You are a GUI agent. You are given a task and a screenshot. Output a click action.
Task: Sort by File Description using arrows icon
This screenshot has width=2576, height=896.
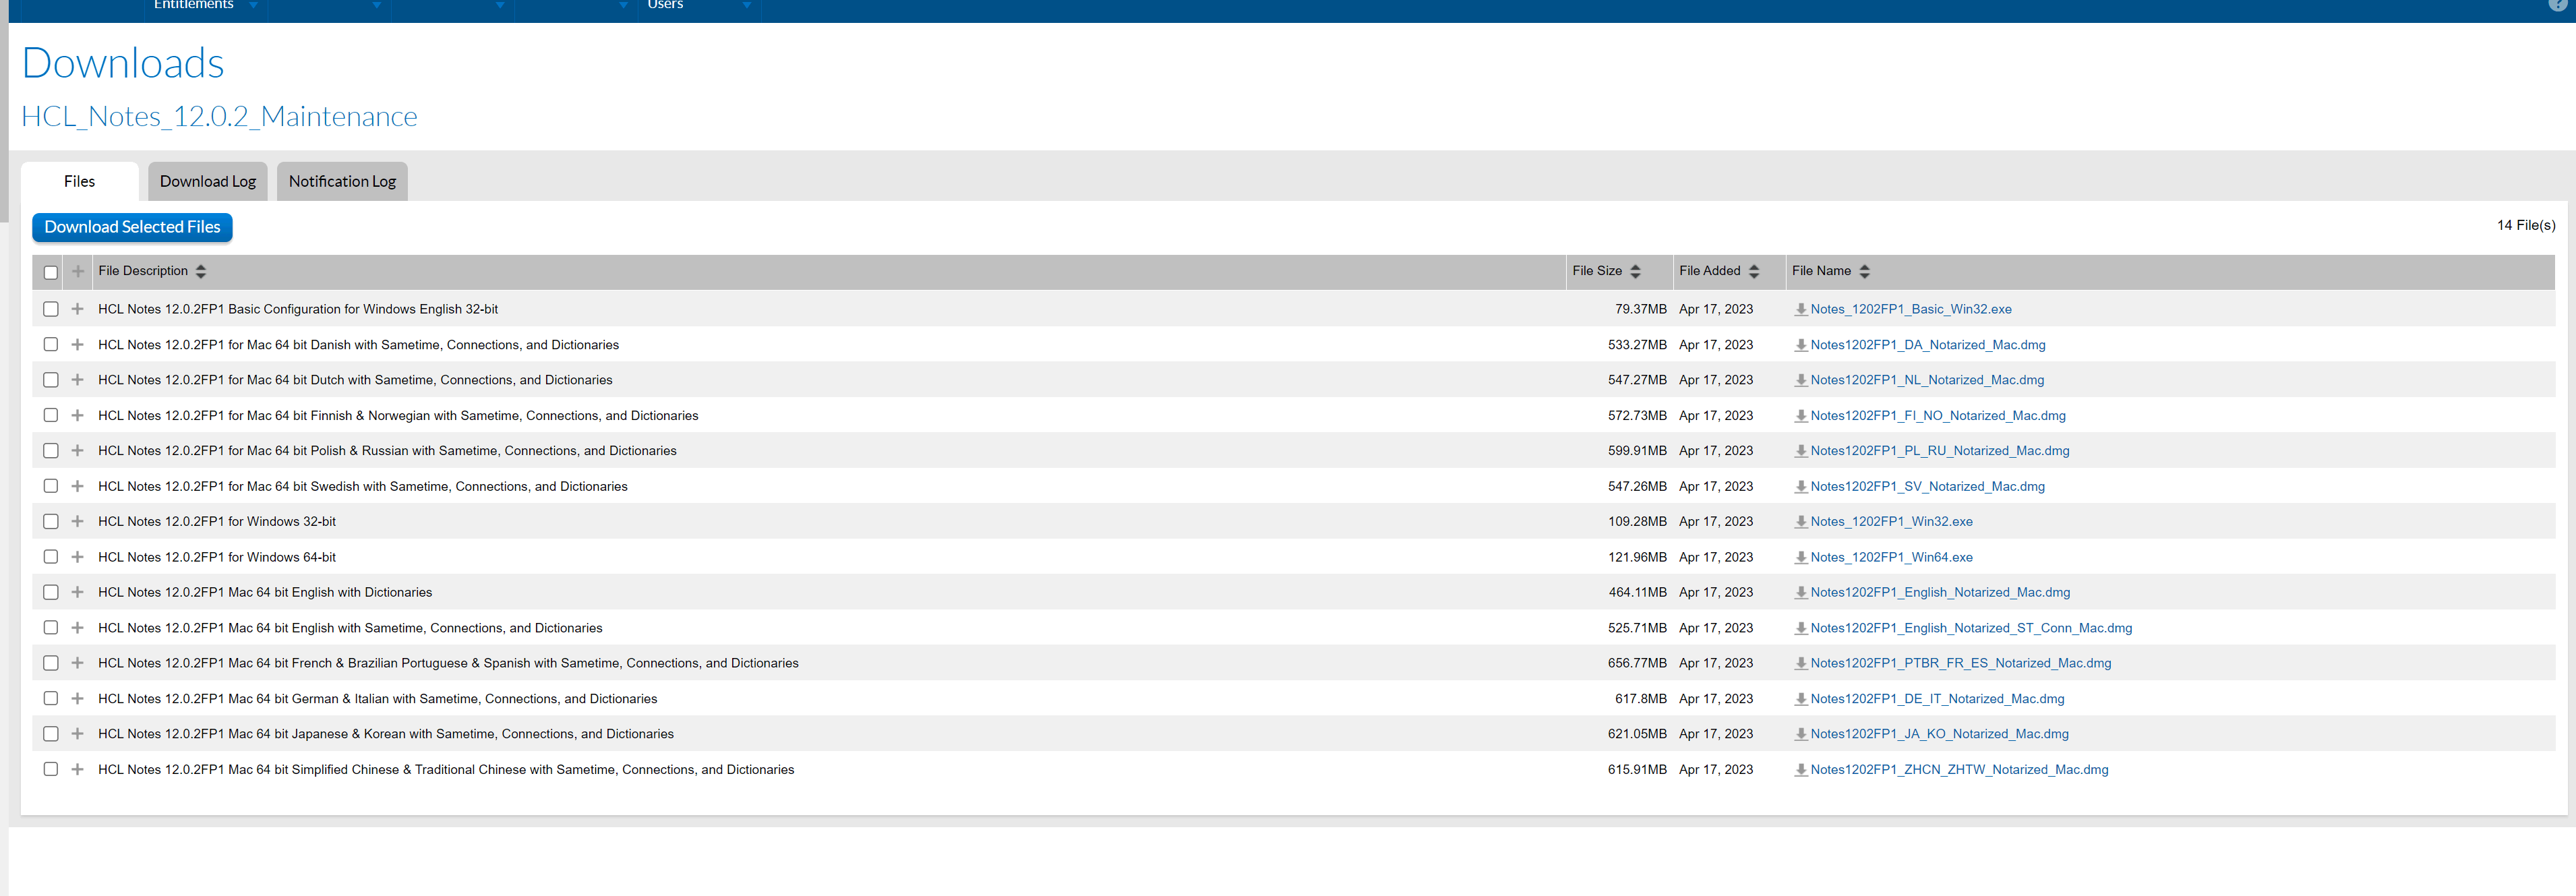pyautogui.click(x=201, y=271)
